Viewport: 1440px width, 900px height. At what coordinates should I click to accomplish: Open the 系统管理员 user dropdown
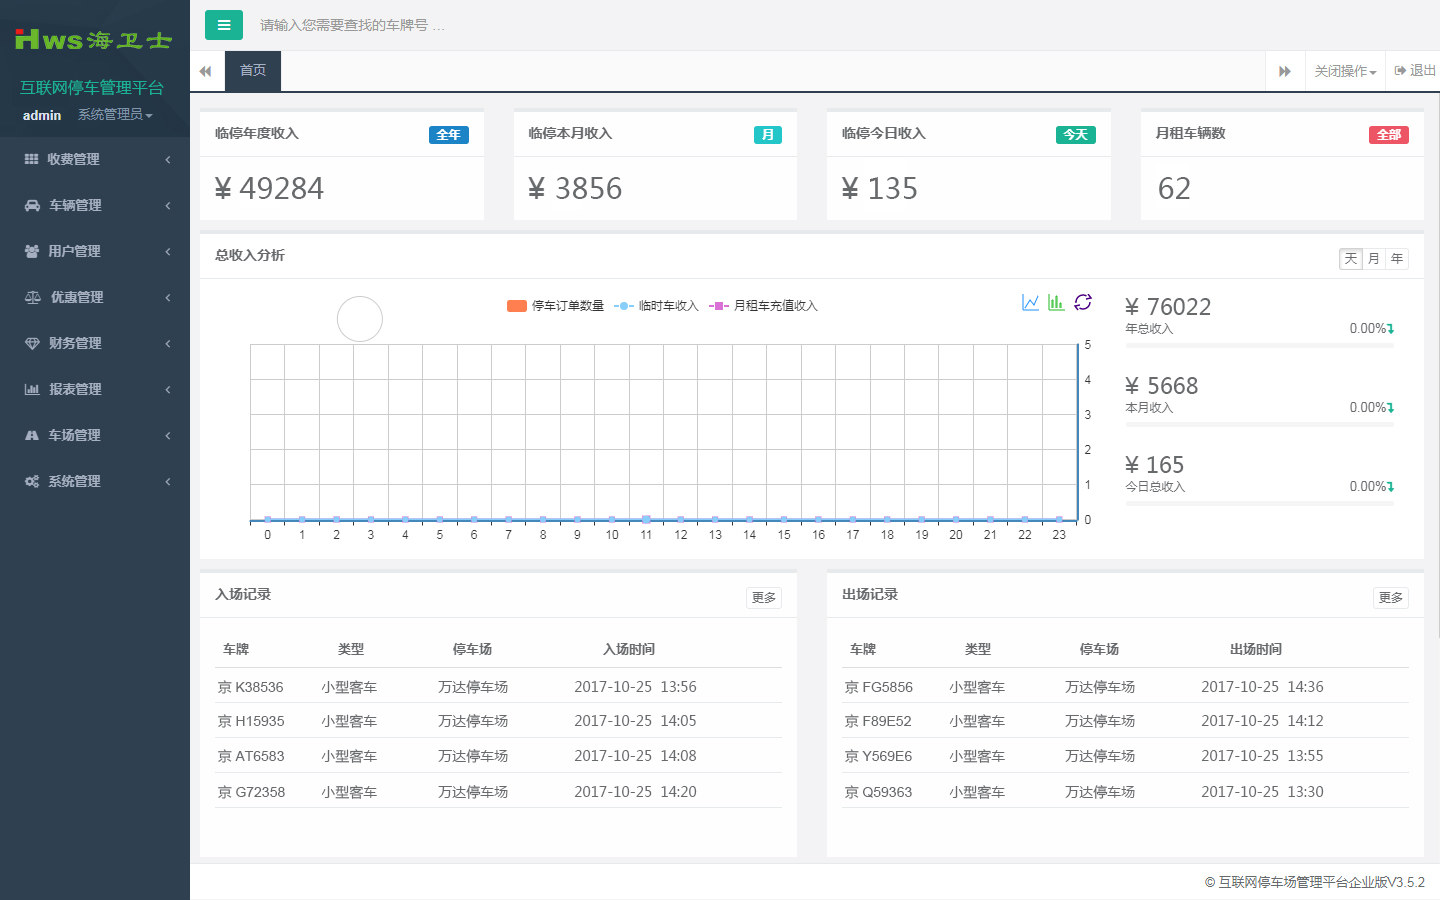[x=115, y=115]
